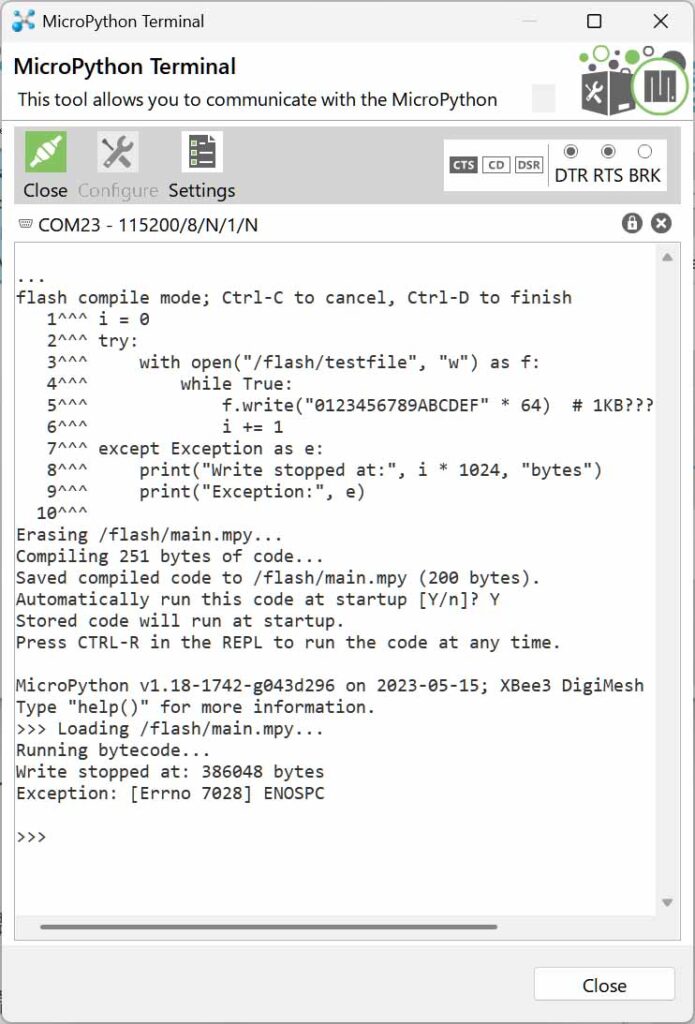The height and width of the screenshot is (1024, 695).
Task: Toggle the DTR radio button
Action: [x=571, y=152]
